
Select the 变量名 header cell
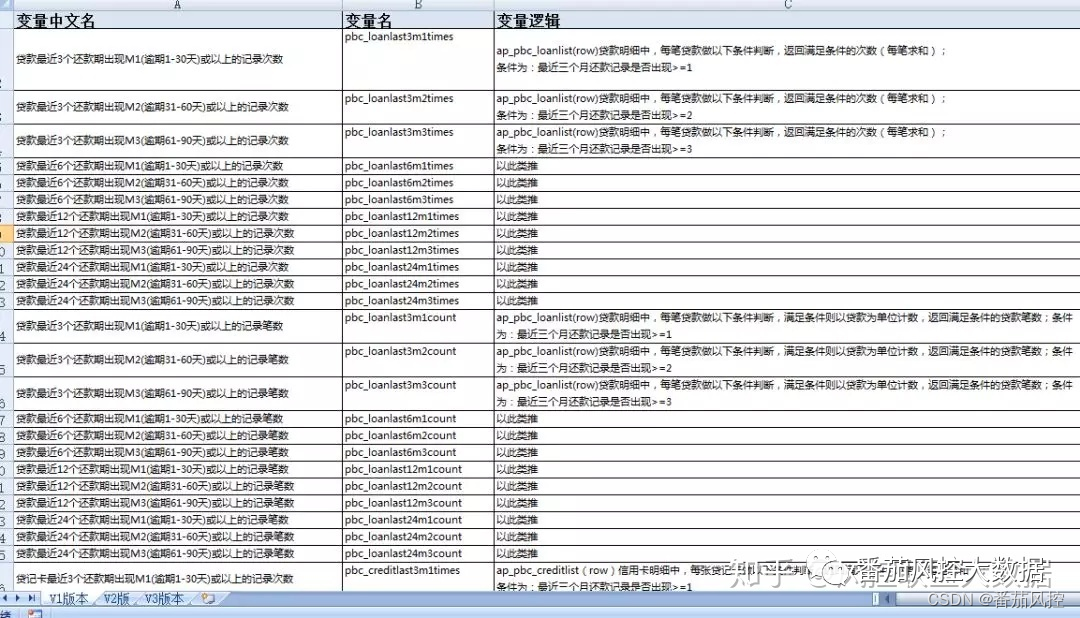[x=418, y=20]
